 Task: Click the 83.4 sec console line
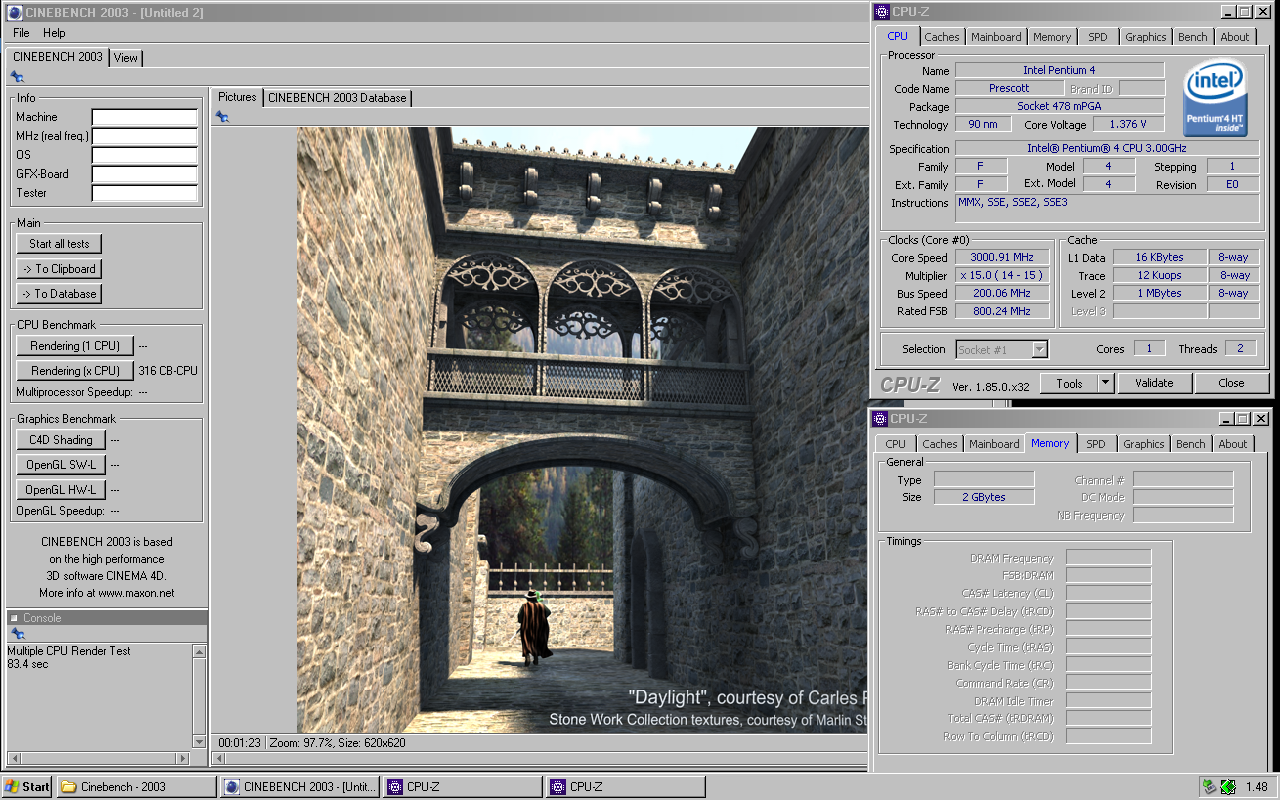[x=27, y=664]
